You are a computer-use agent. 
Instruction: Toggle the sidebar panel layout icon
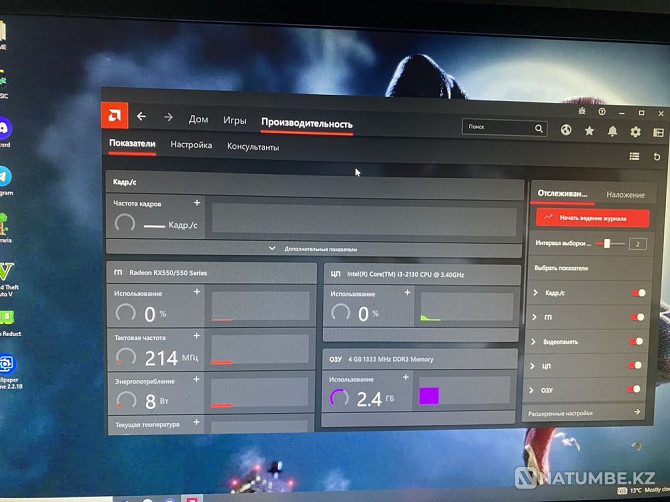[658, 133]
